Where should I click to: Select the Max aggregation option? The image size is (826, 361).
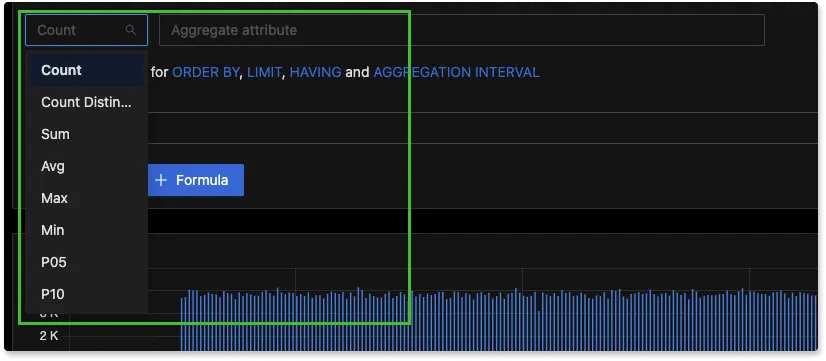[x=86, y=198]
